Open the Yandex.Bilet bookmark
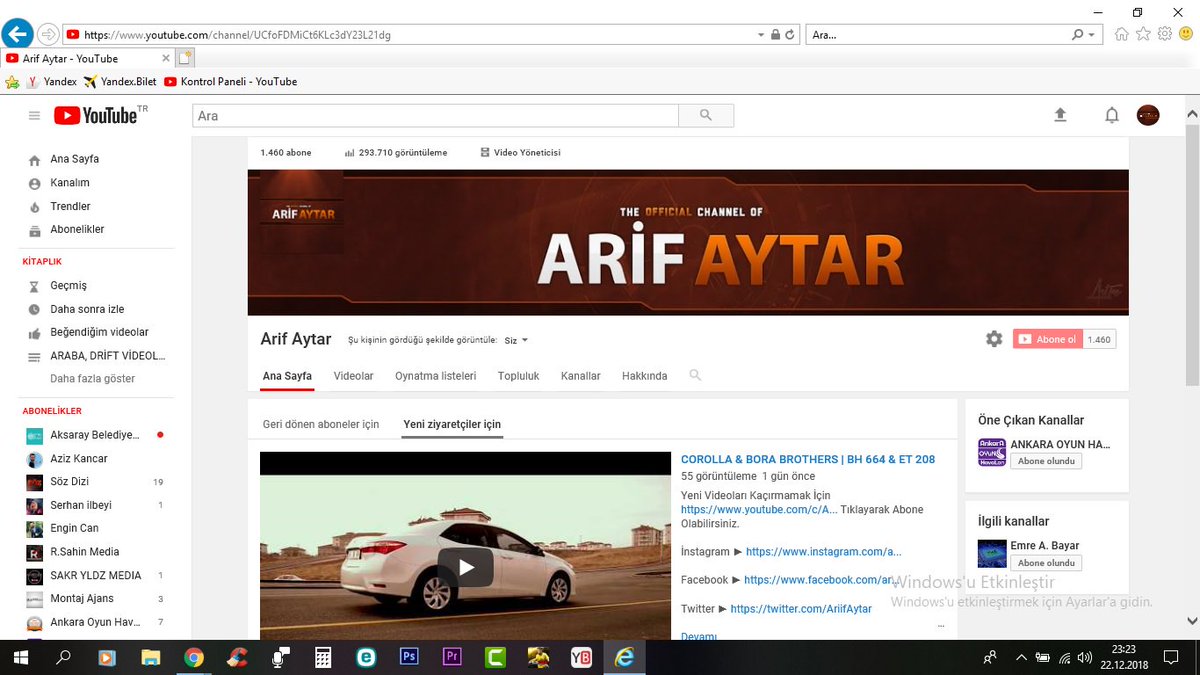The image size is (1200, 675). coord(121,81)
